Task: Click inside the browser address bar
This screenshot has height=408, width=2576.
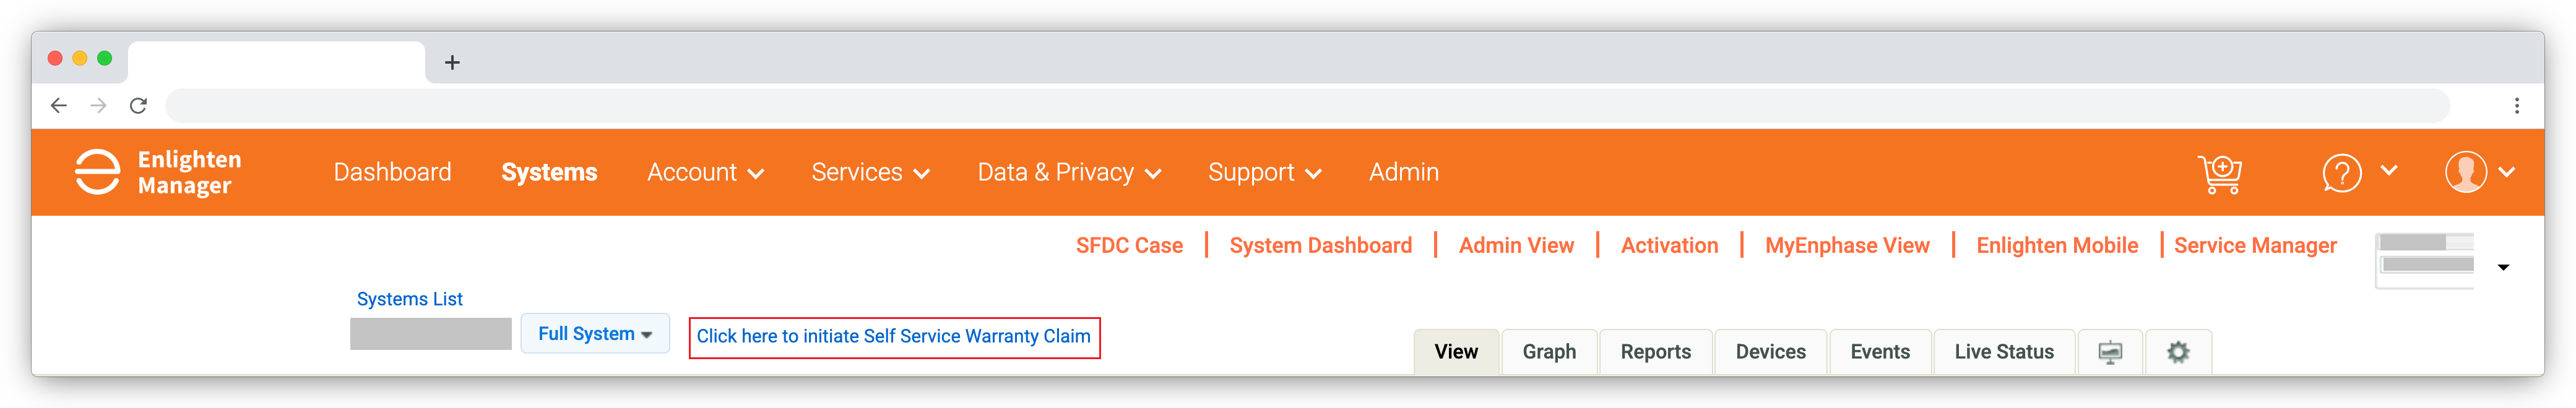Action: [x=1306, y=106]
